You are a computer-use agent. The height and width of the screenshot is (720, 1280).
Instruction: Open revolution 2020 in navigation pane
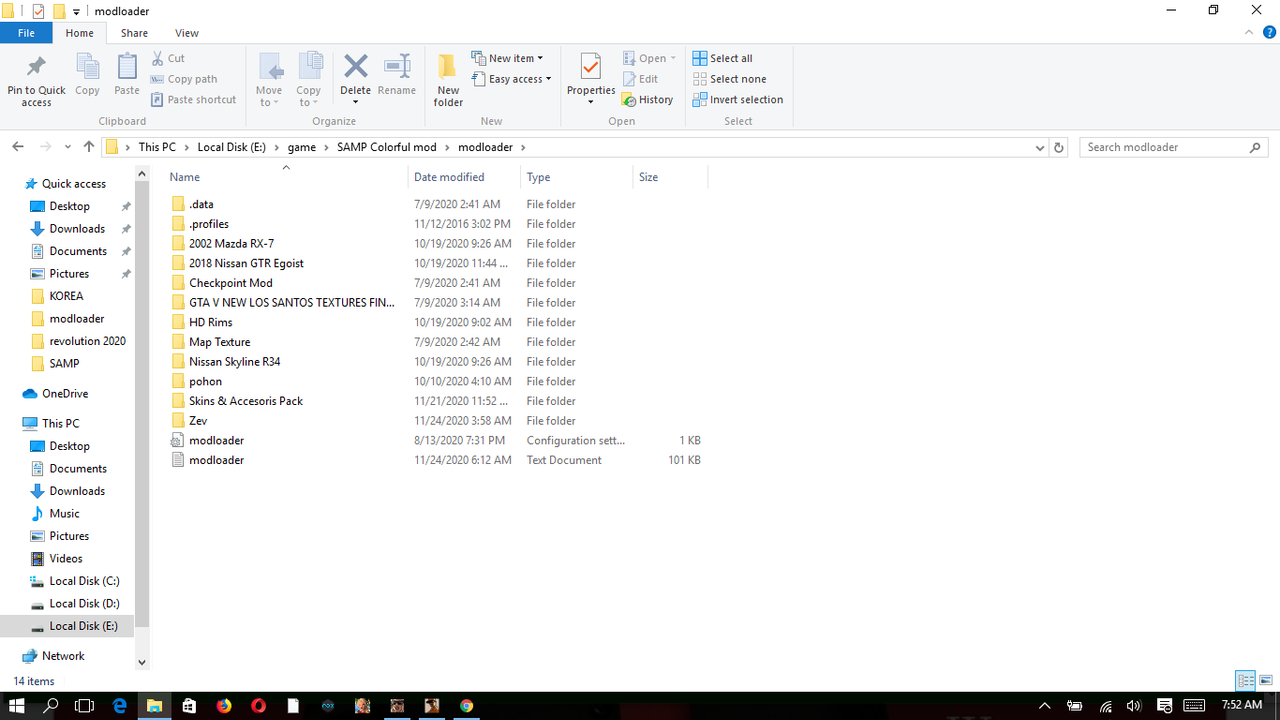(87, 341)
